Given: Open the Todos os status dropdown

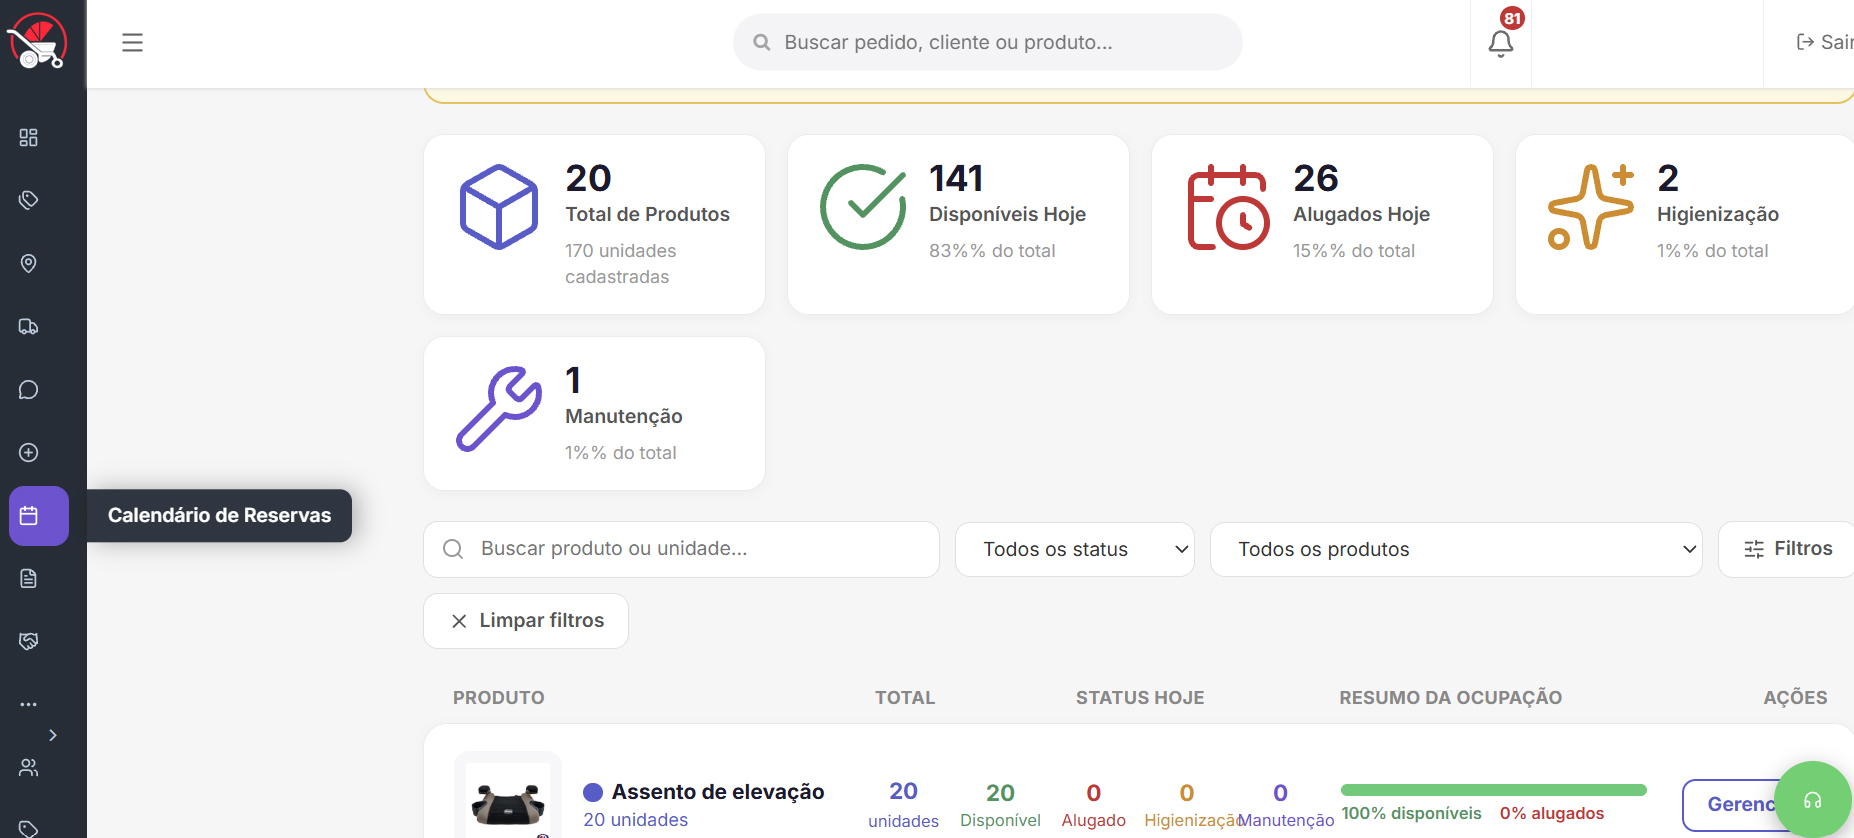Looking at the screenshot, I should point(1075,549).
